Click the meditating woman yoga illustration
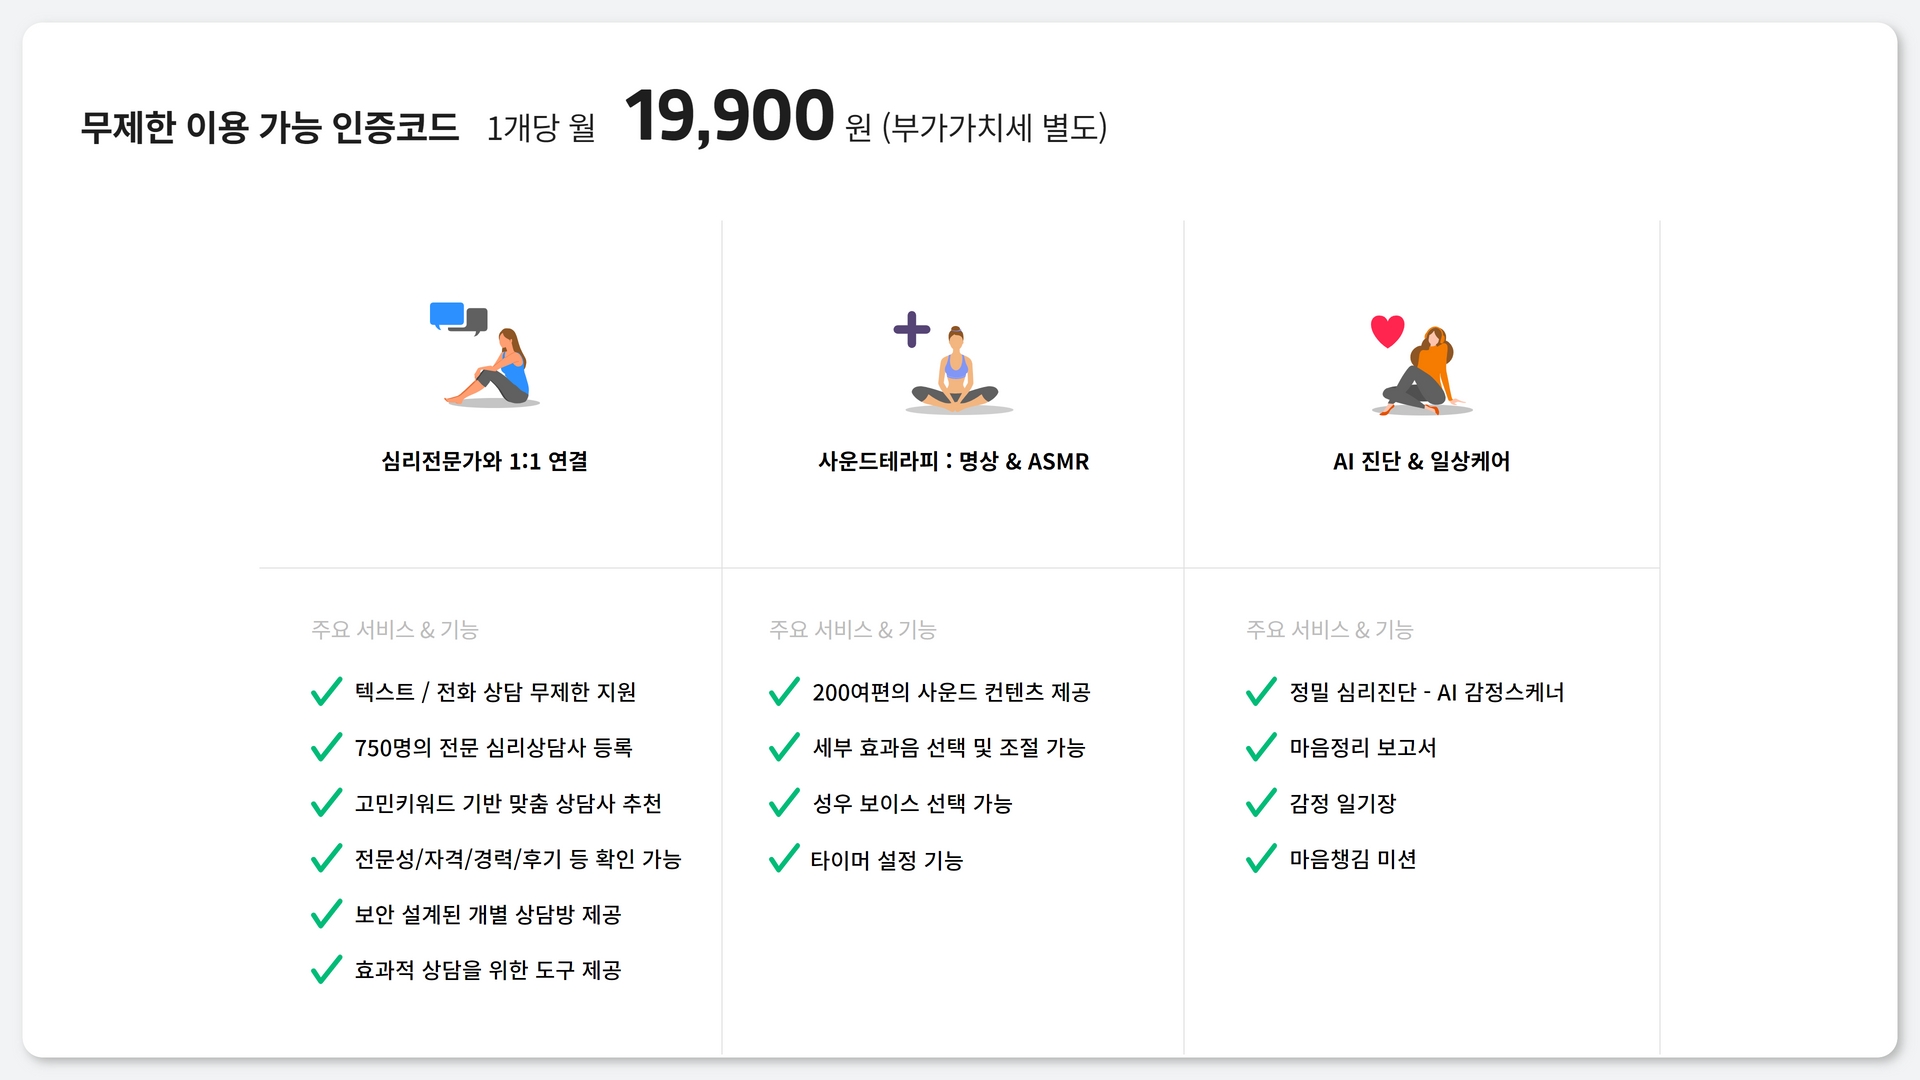Screen dimensions: 1920x1080 point(957,370)
